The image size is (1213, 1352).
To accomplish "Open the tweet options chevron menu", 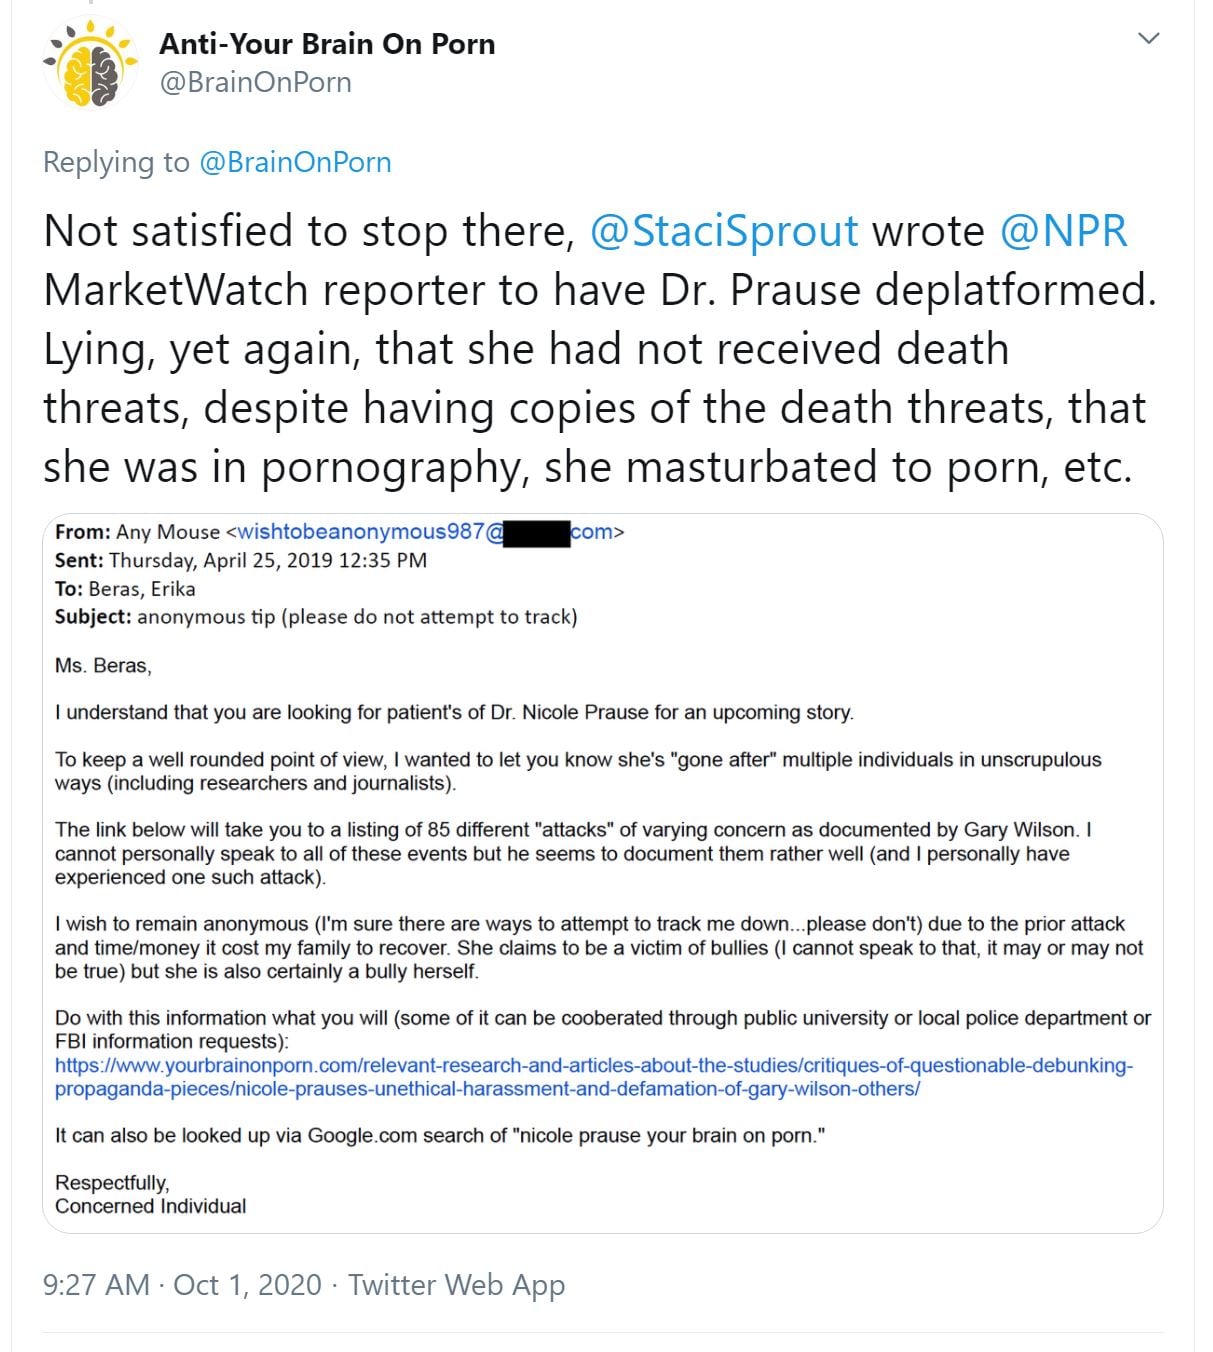I will point(1149,39).
